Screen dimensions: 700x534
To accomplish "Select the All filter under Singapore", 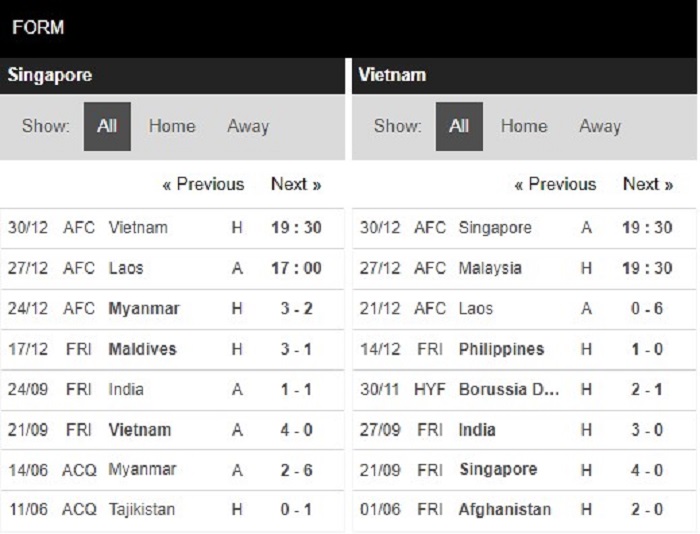I will point(107,126).
